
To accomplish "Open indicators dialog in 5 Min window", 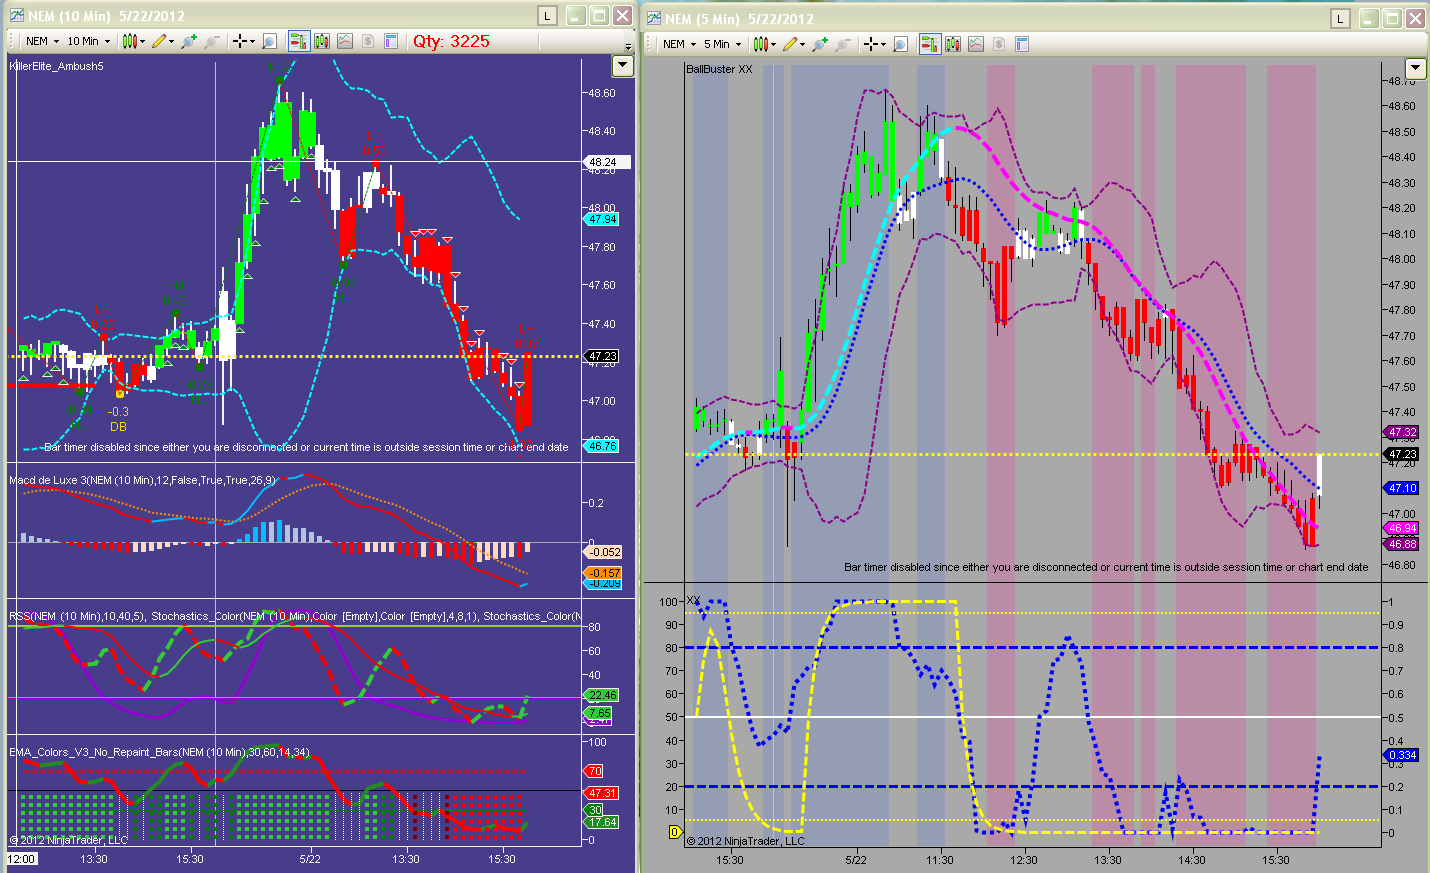I will [x=953, y=44].
